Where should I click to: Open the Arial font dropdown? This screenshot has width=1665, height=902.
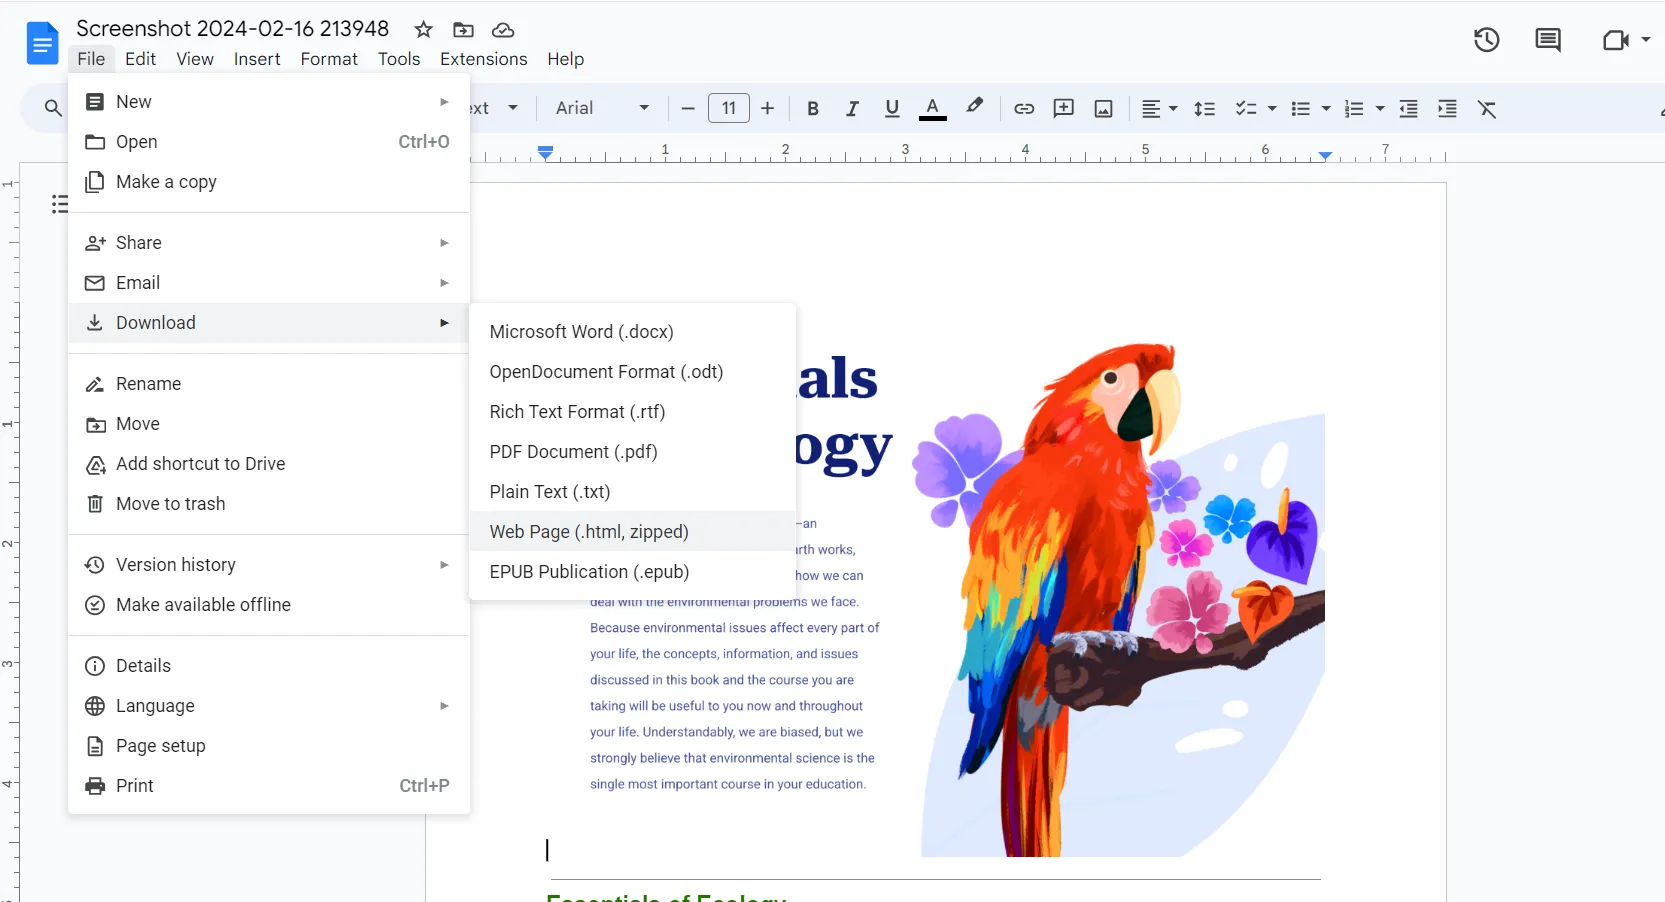coord(600,109)
